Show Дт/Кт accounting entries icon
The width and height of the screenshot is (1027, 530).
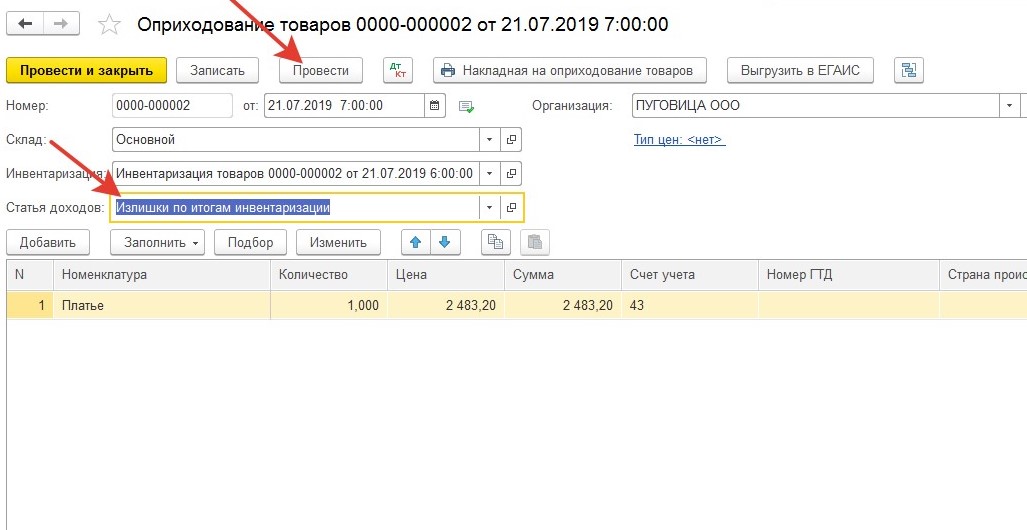click(398, 71)
